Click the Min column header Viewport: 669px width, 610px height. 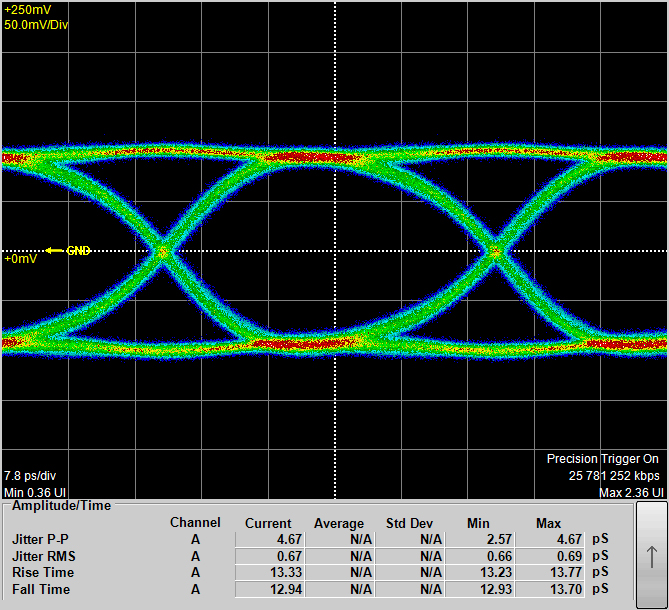click(478, 523)
